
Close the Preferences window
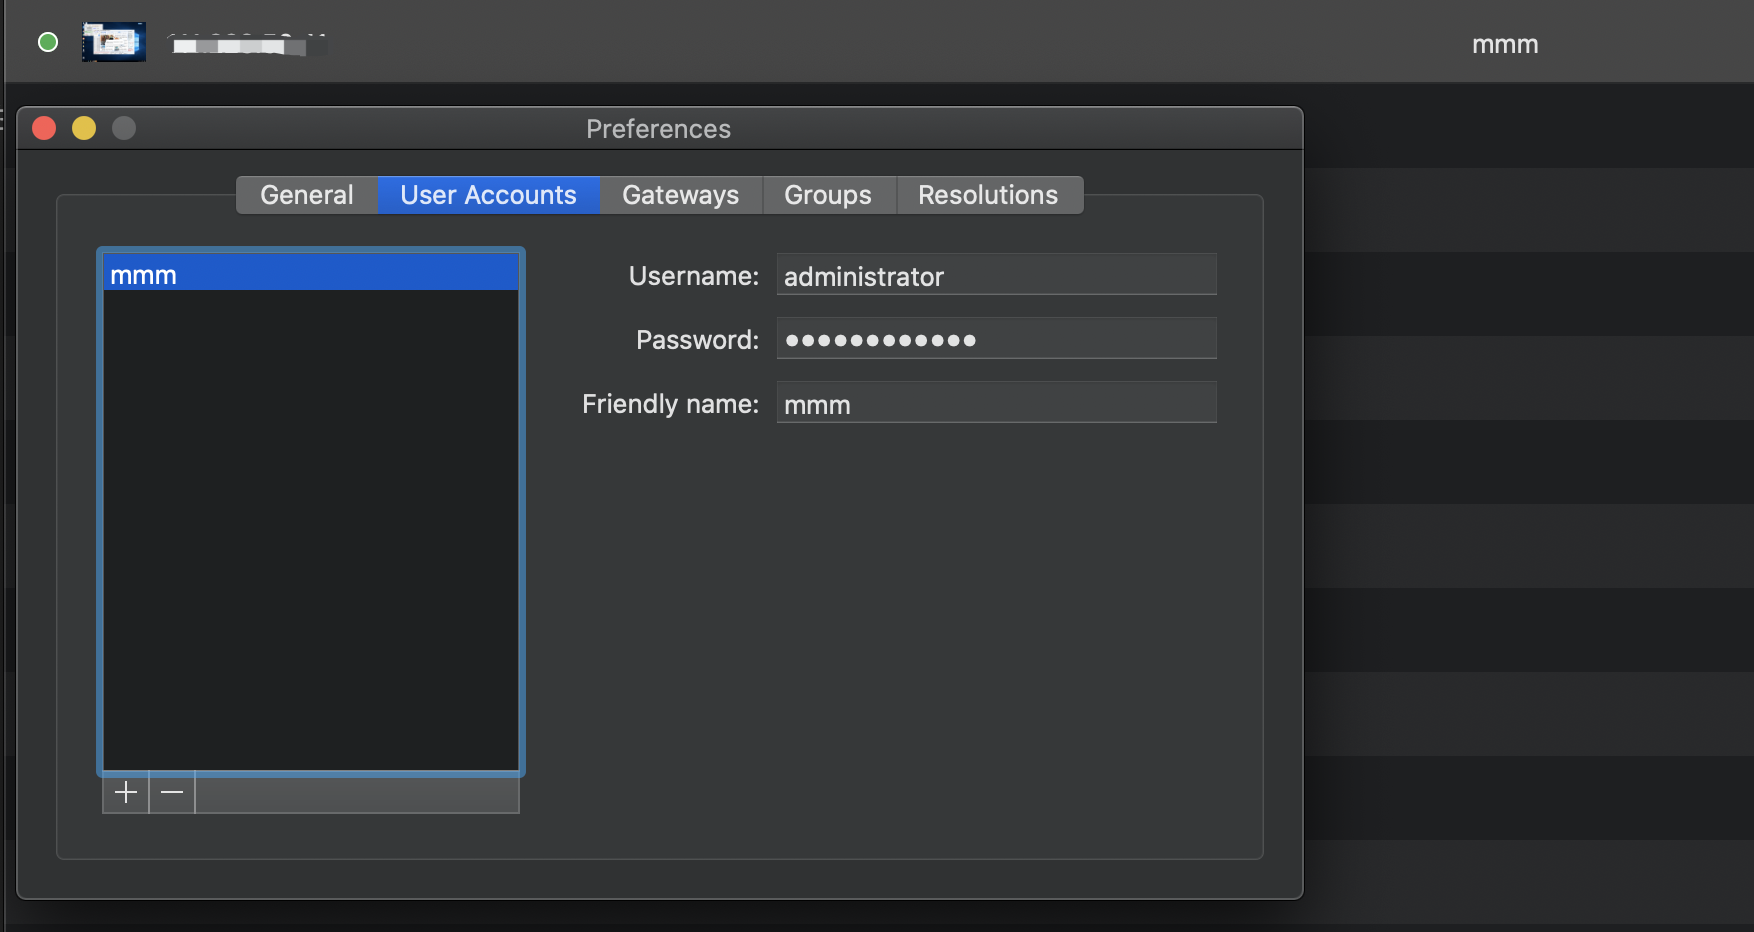tap(44, 128)
